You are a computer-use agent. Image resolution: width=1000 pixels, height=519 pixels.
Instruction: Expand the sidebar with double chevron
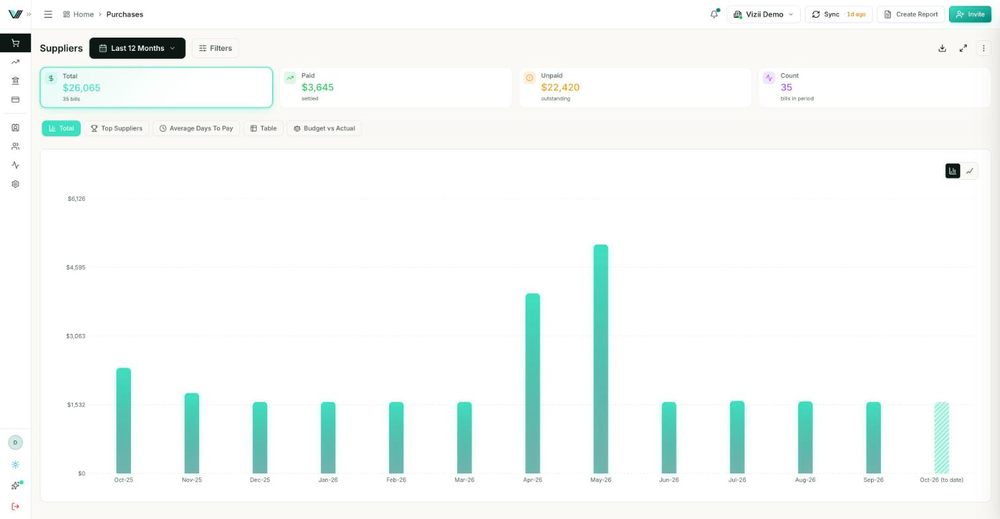[29, 14]
